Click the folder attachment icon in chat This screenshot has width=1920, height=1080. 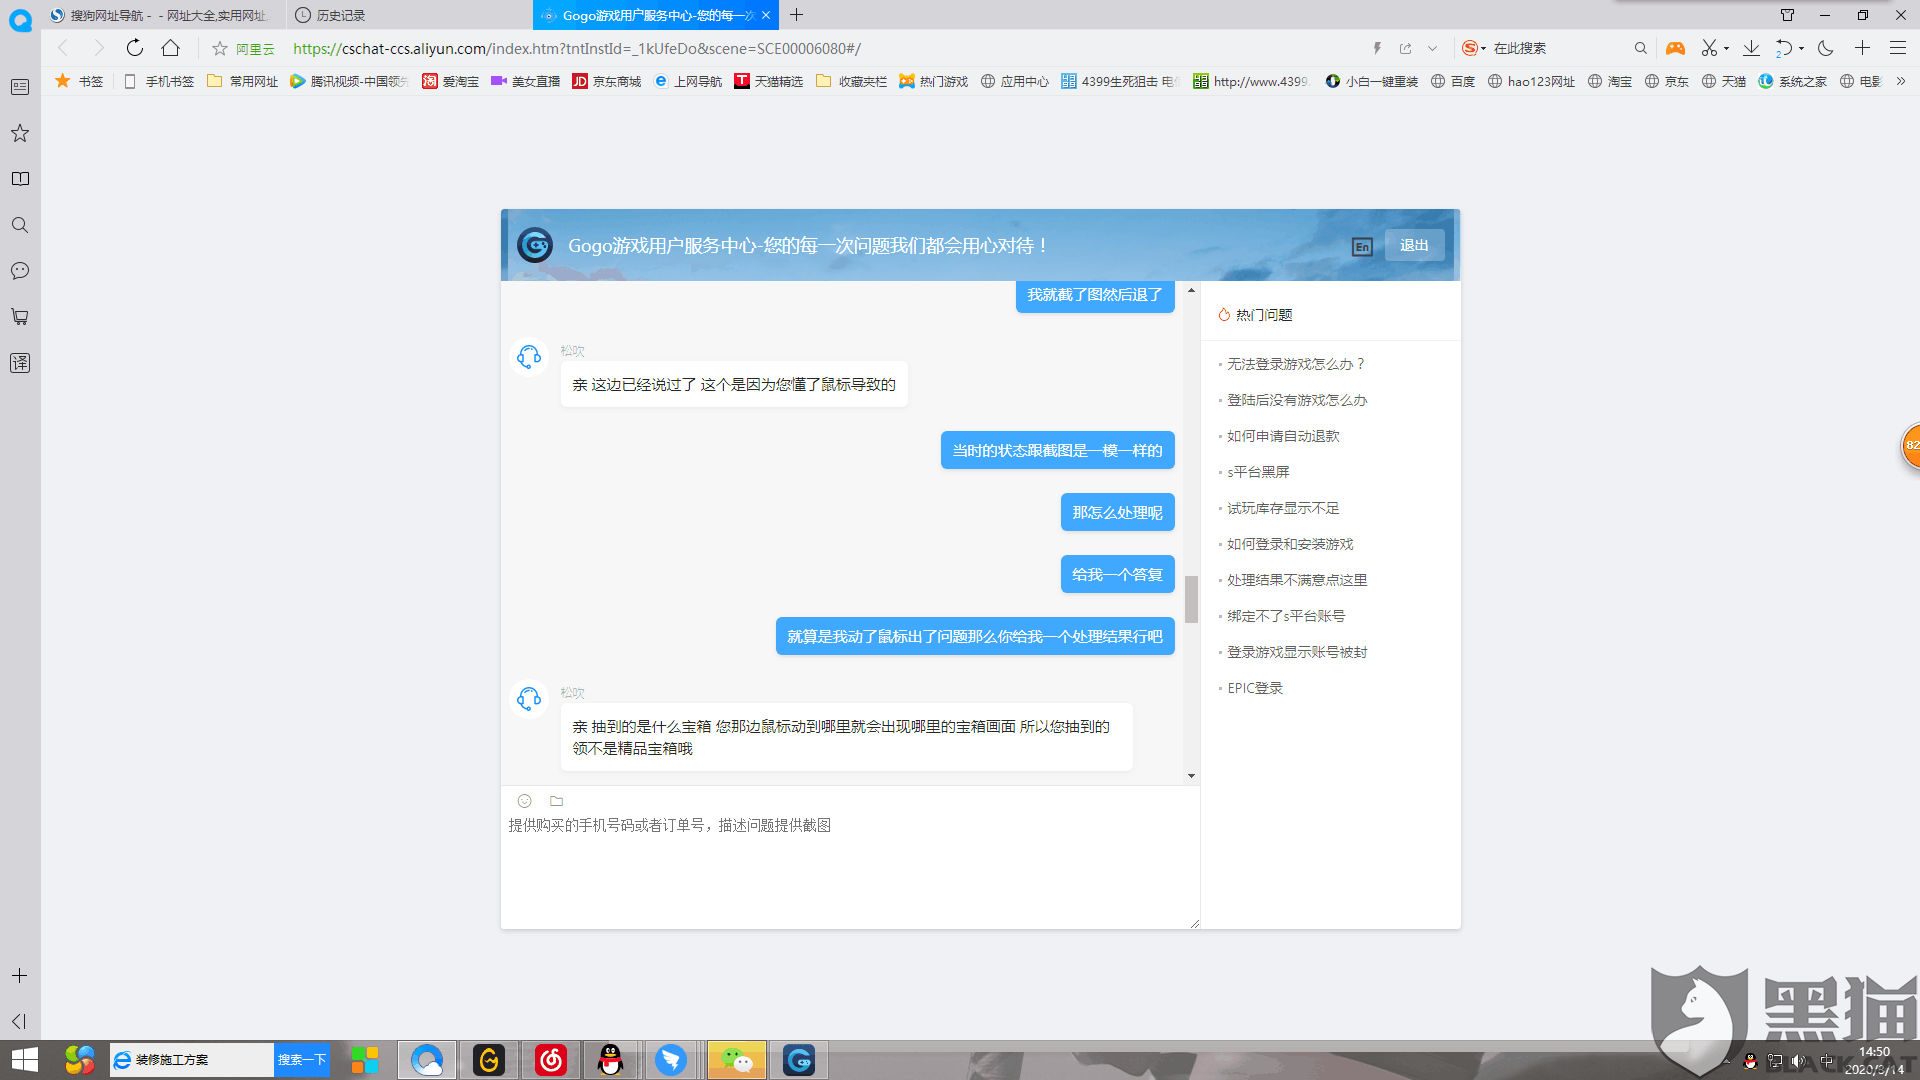557,801
